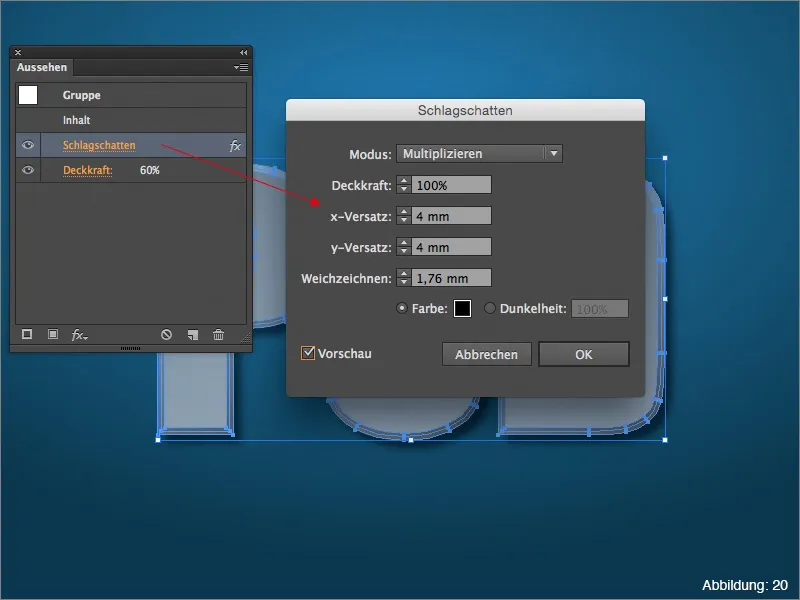Click the x-Versatz 4 mm field

(x=452, y=216)
